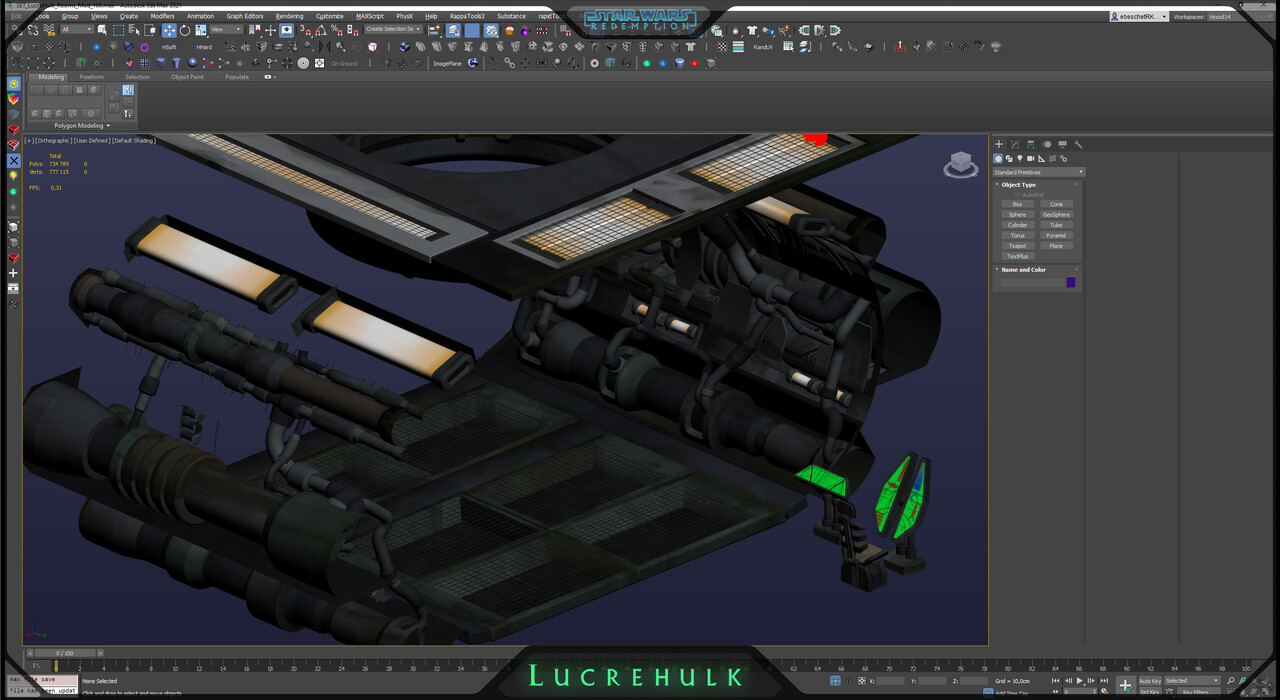Create a Teapot primitive
Screen dimensions: 1280x700
(x=1017, y=246)
